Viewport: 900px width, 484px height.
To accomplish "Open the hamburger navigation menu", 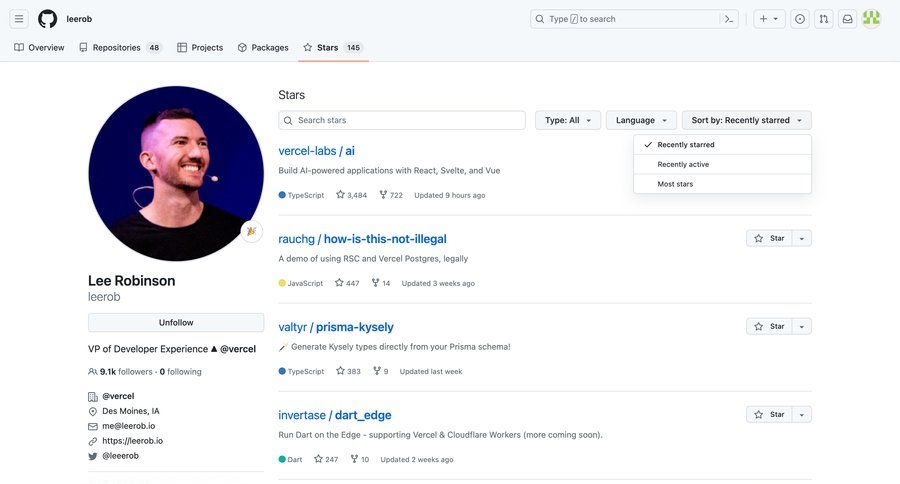I will click(x=19, y=19).
